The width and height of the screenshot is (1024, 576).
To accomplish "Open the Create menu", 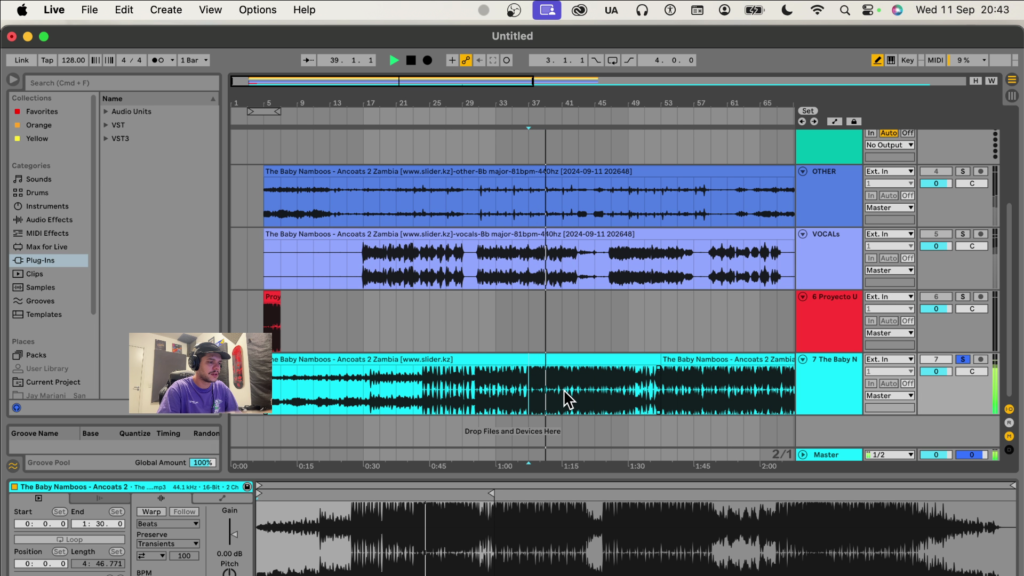I will click(x=166, y=10).
